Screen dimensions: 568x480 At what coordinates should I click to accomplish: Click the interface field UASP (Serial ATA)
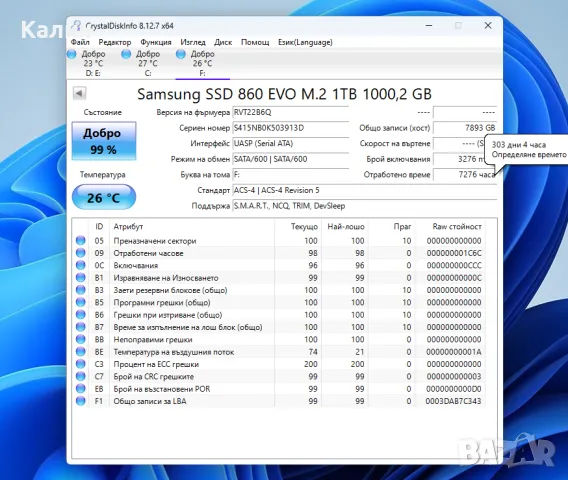pyautogui.click(x=291, y=143)
